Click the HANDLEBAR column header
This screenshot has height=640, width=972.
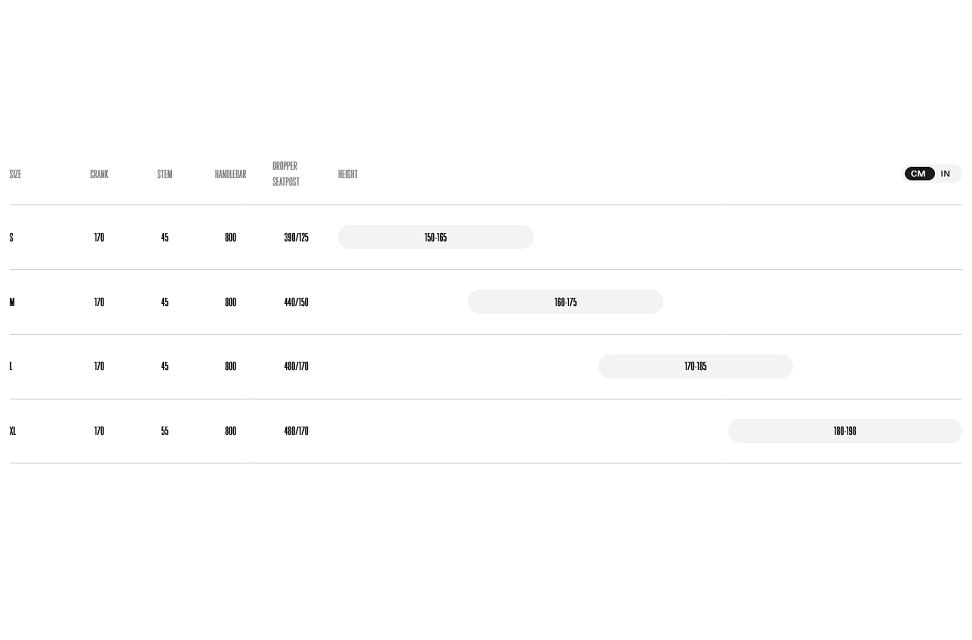coord(231,174)
